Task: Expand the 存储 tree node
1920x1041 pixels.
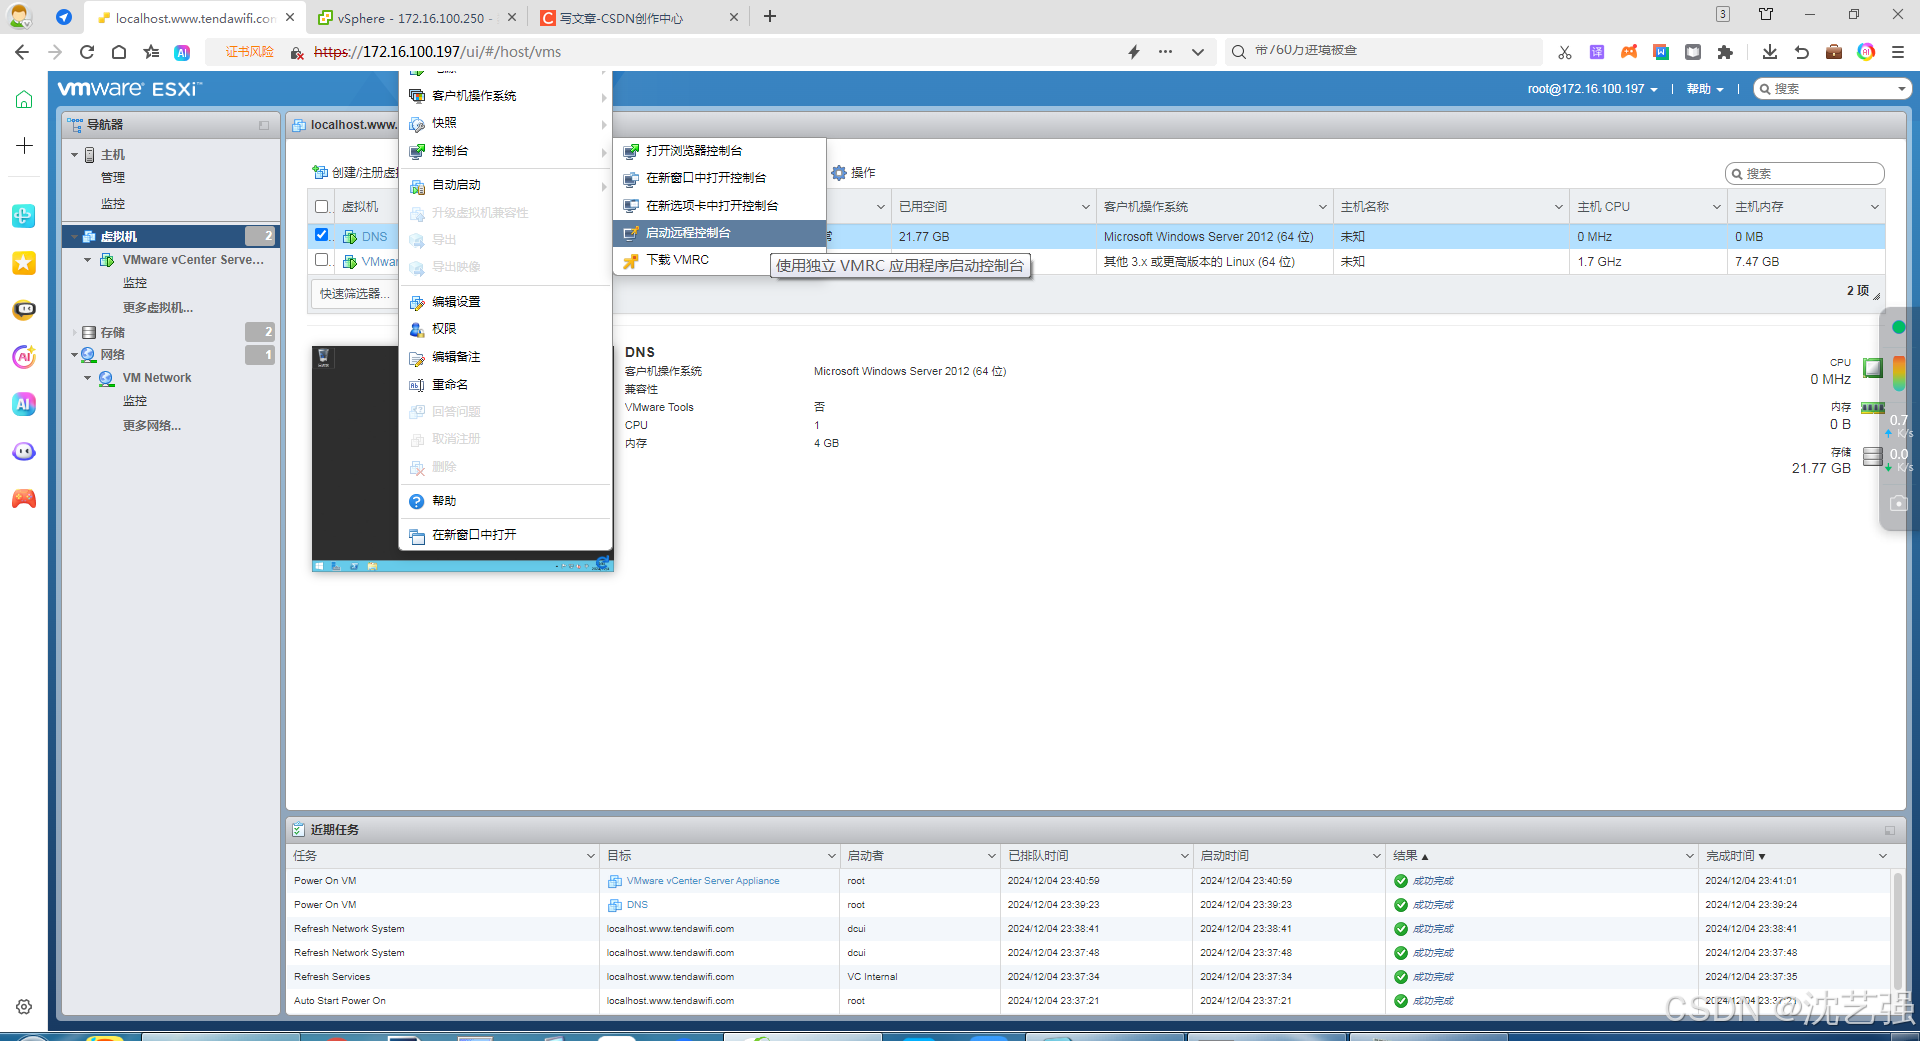Action: pos(75,333)
